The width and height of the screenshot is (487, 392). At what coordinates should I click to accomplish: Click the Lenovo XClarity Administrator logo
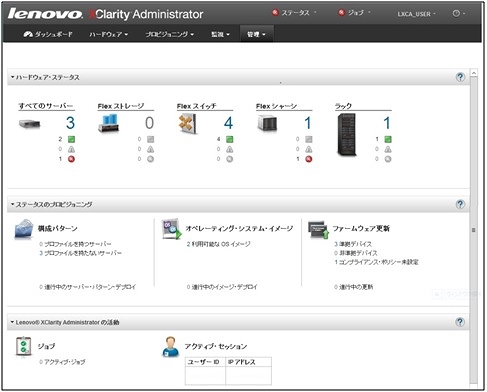[x=105, y=14]
